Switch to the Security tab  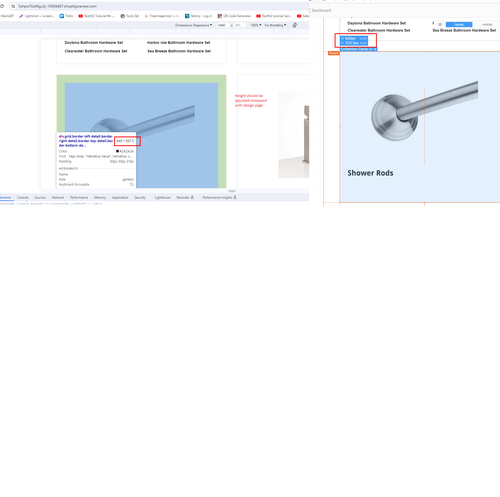point(140,197)
